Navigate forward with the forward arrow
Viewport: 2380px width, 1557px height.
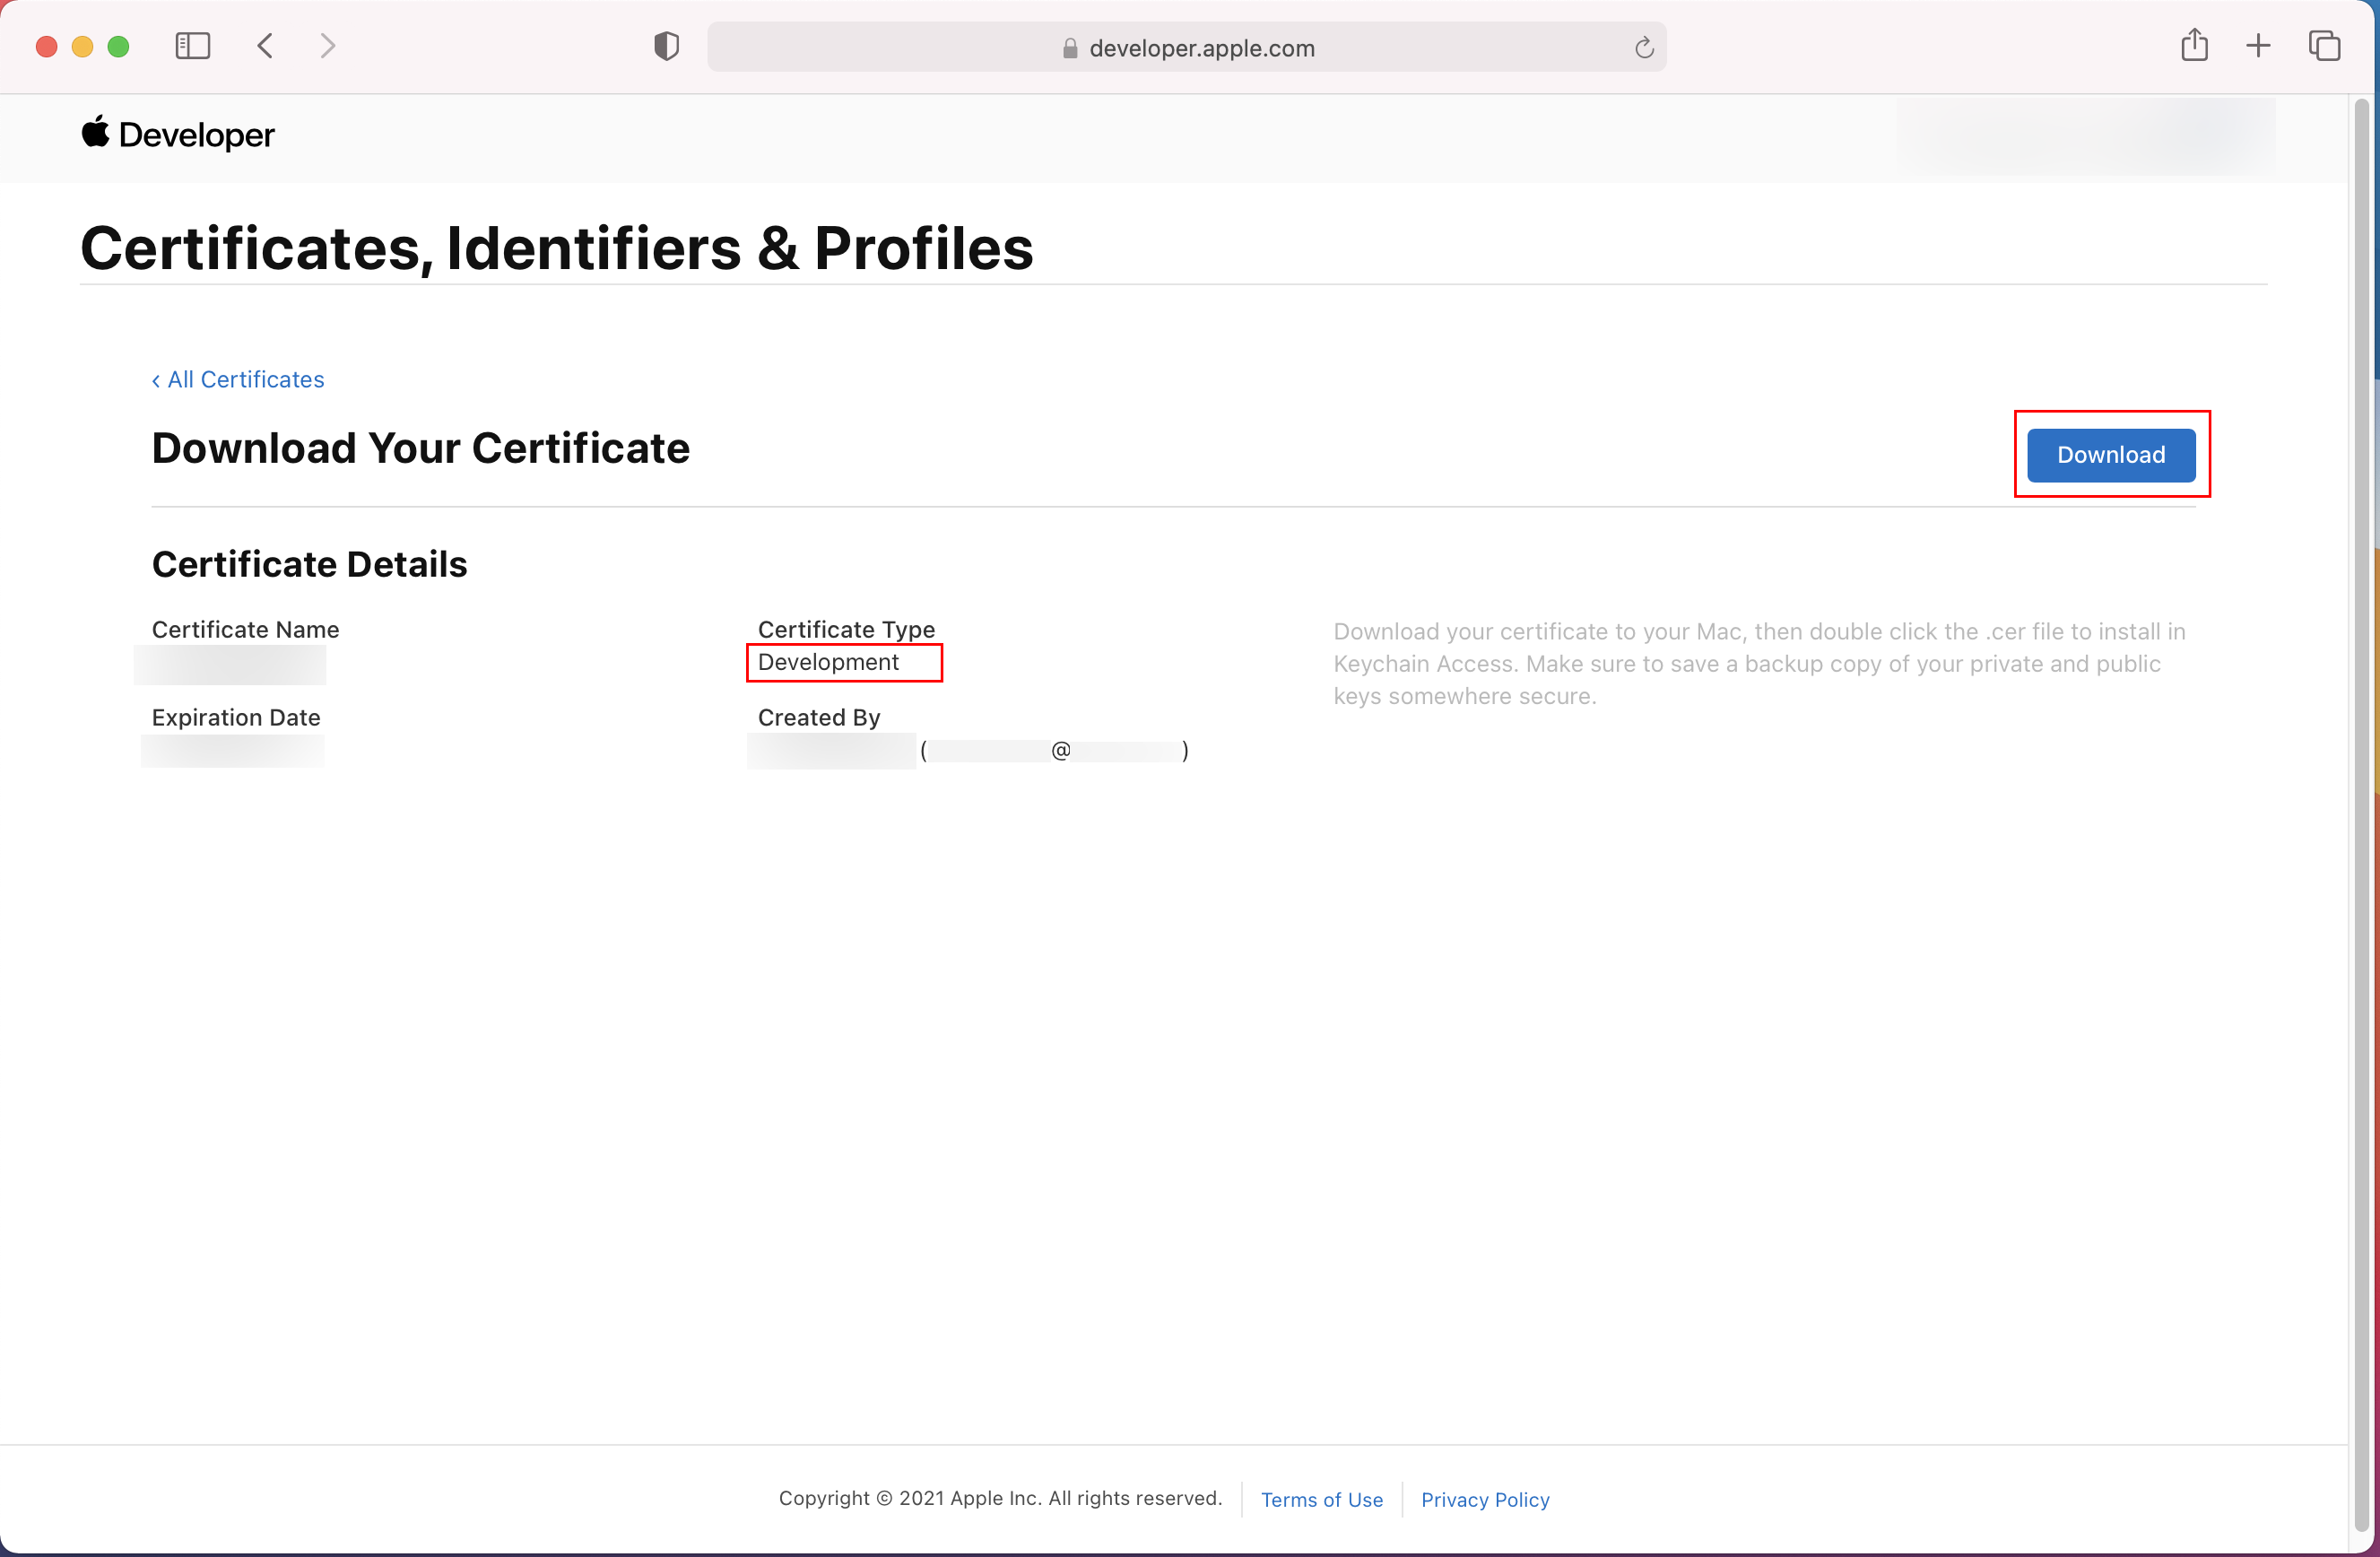click(x=328, y=46)
